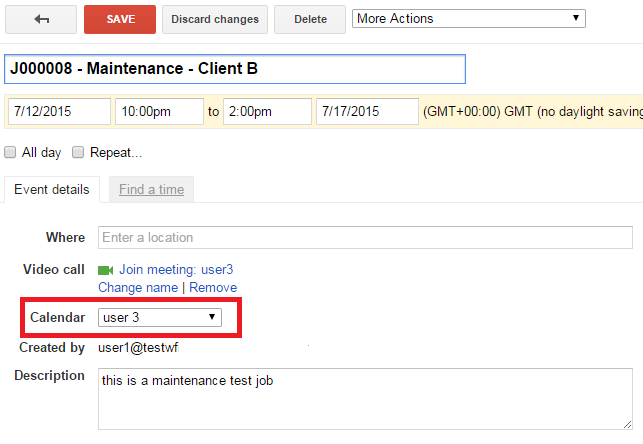This screenshot has height=444, width=643.
Task: Click the GMT time zone text
Action: 533,112
